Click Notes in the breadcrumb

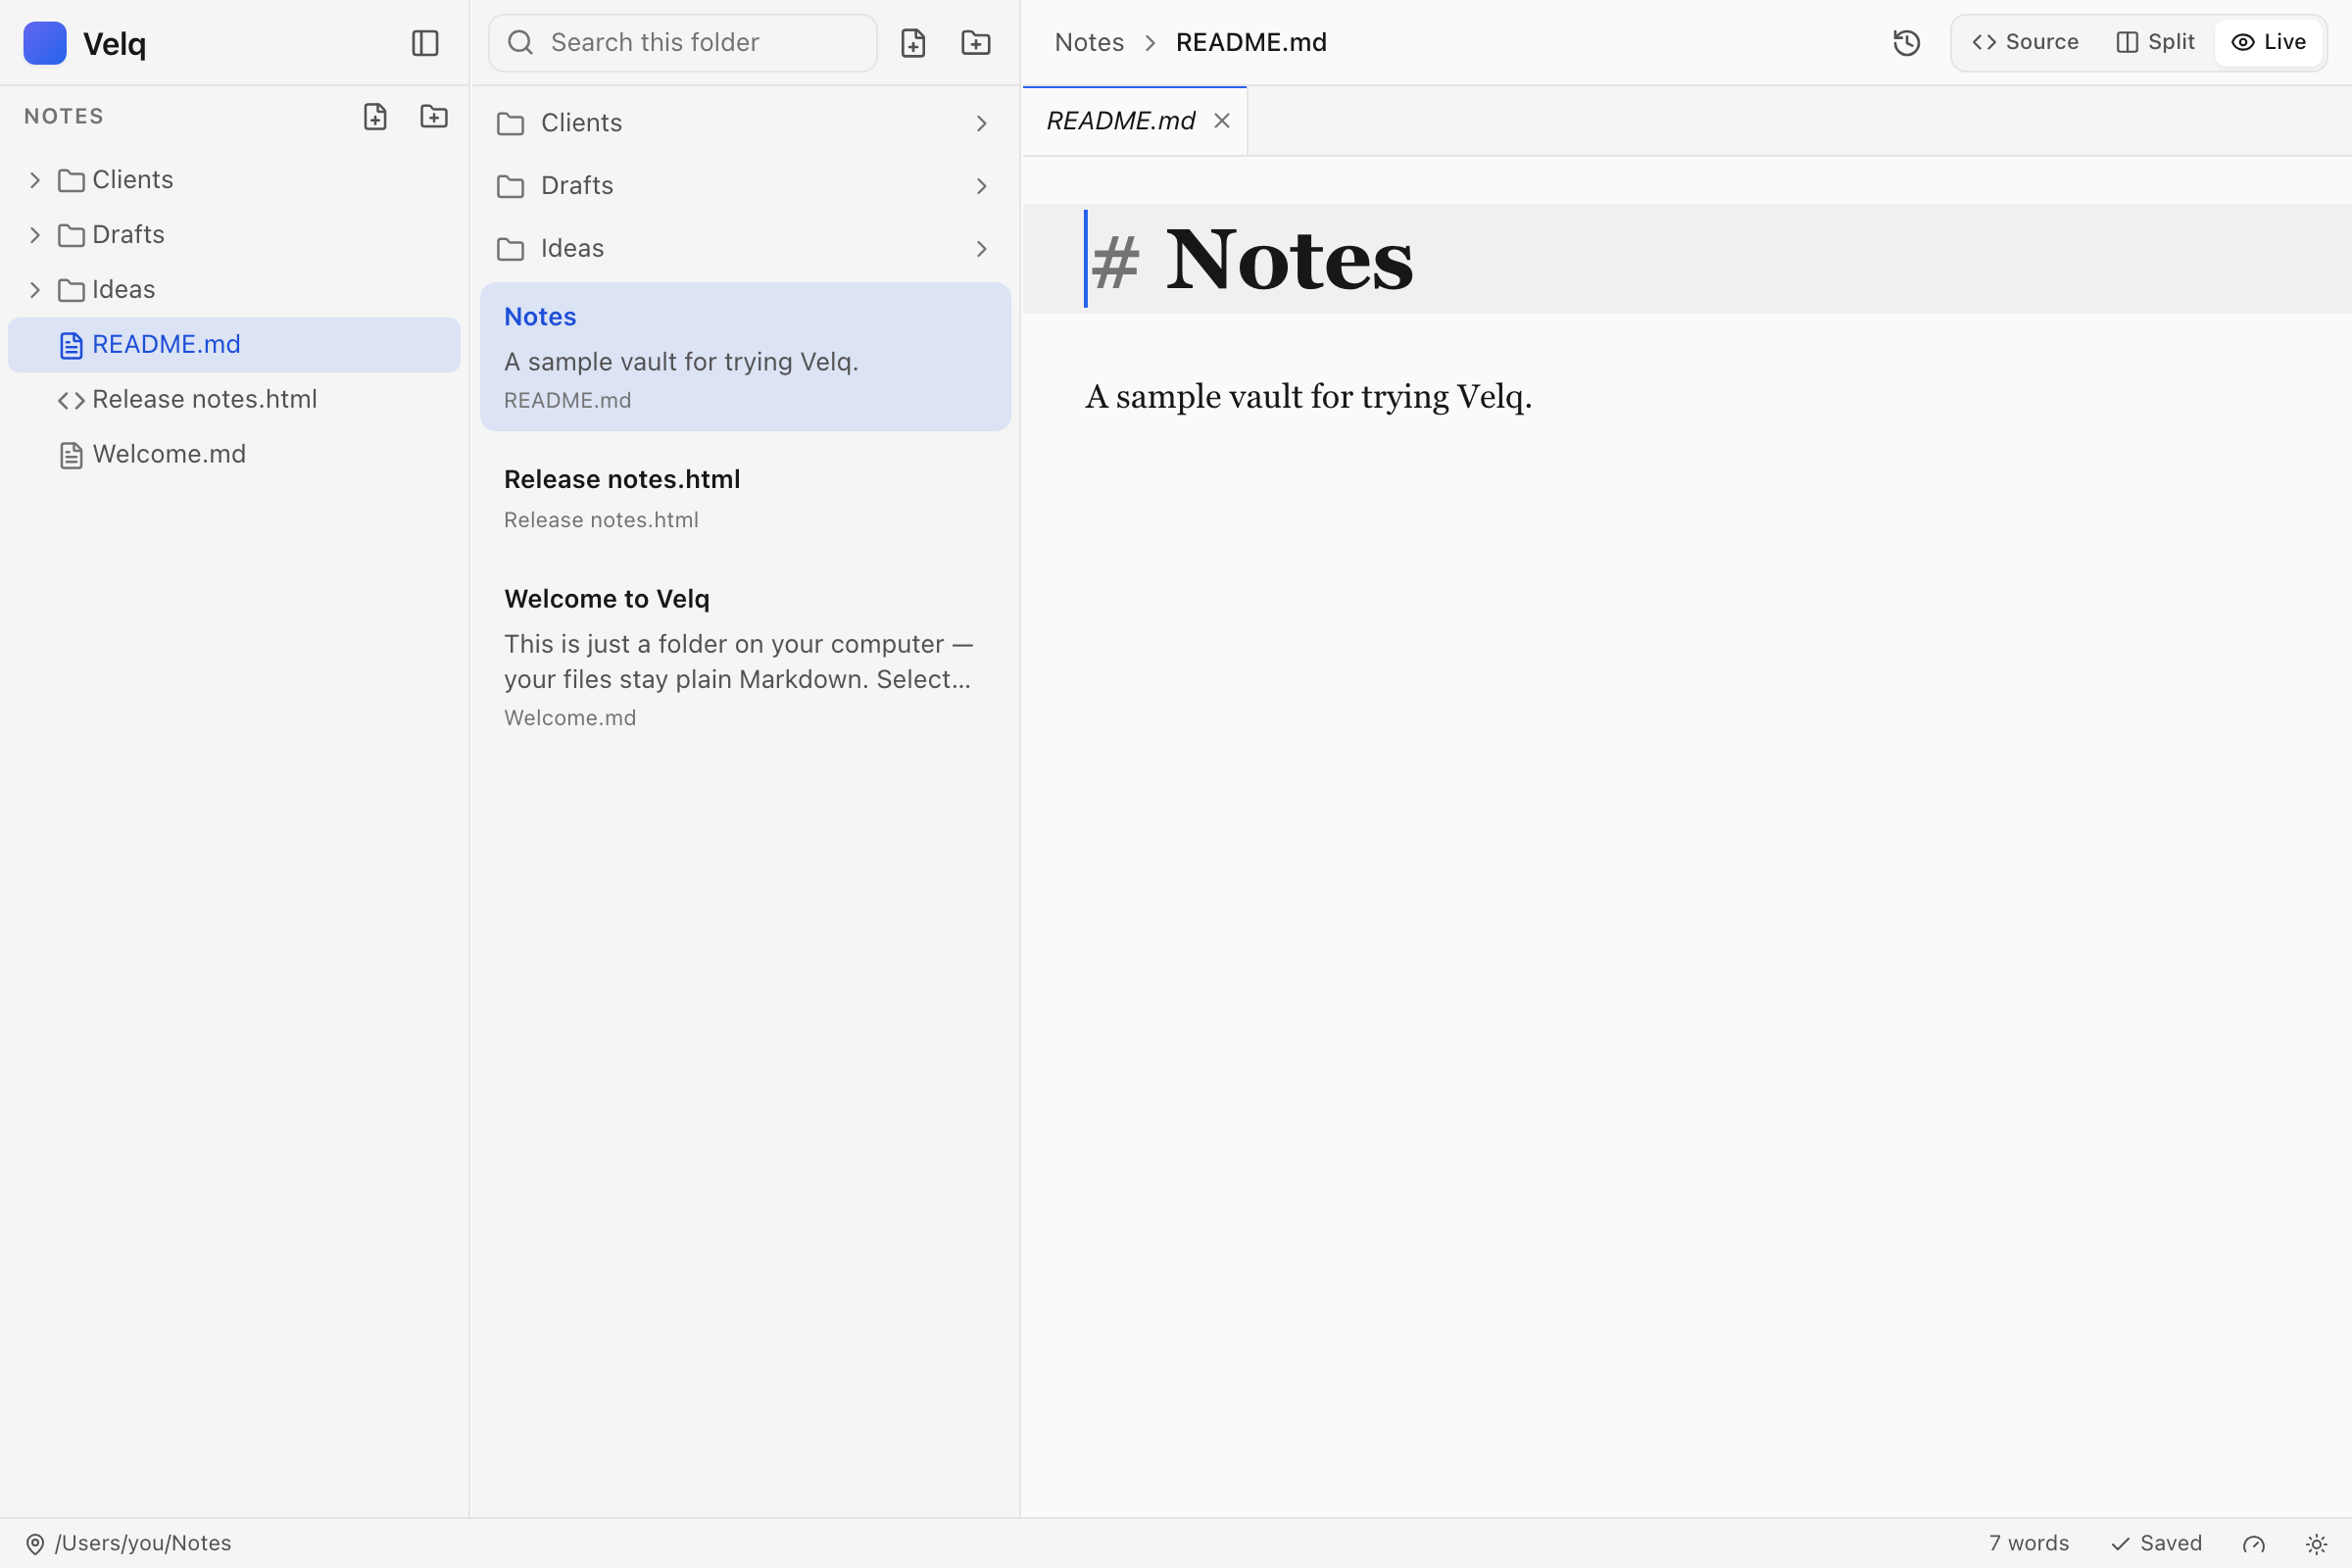[x=1089, y=43]
